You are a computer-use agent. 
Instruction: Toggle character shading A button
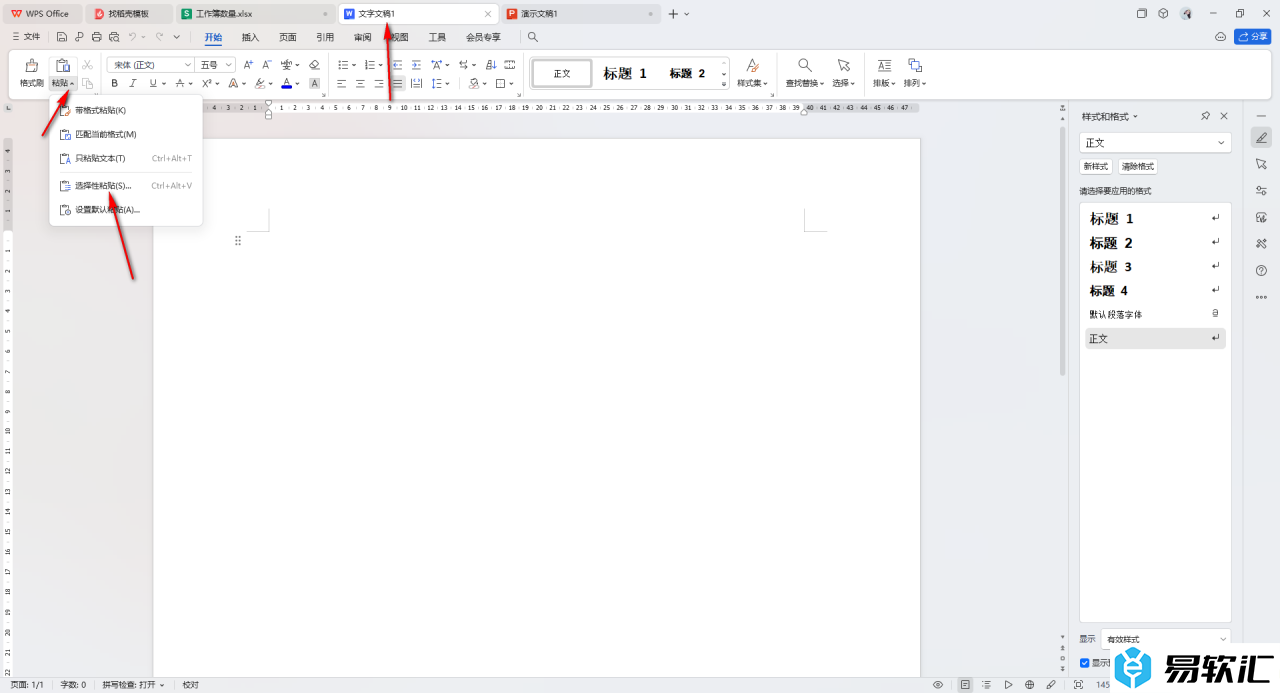[x=314, y=84]
